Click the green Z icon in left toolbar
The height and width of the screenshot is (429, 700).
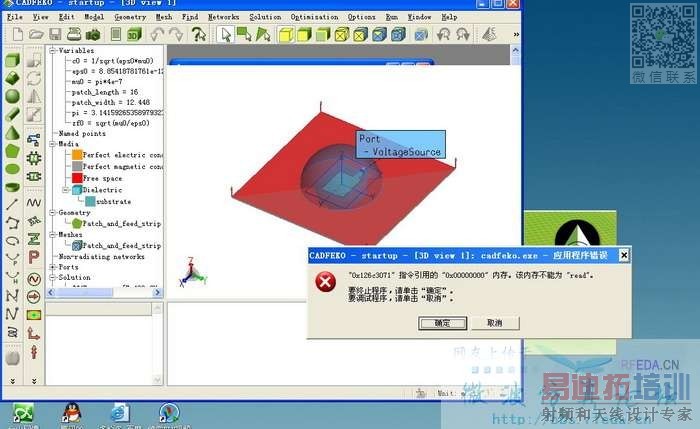click(34, 239)
